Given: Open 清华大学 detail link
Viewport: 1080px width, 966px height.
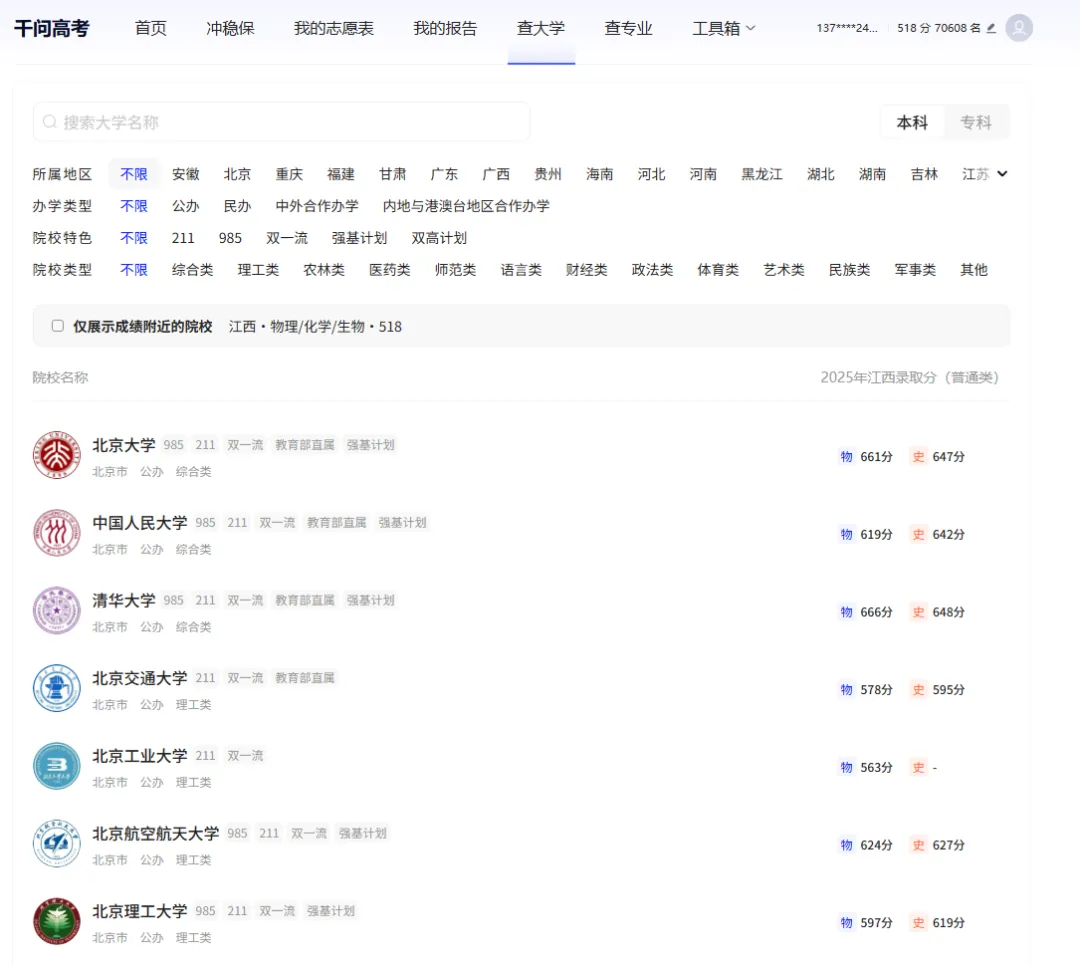Looking at the screenshot, I should point(124,600).
